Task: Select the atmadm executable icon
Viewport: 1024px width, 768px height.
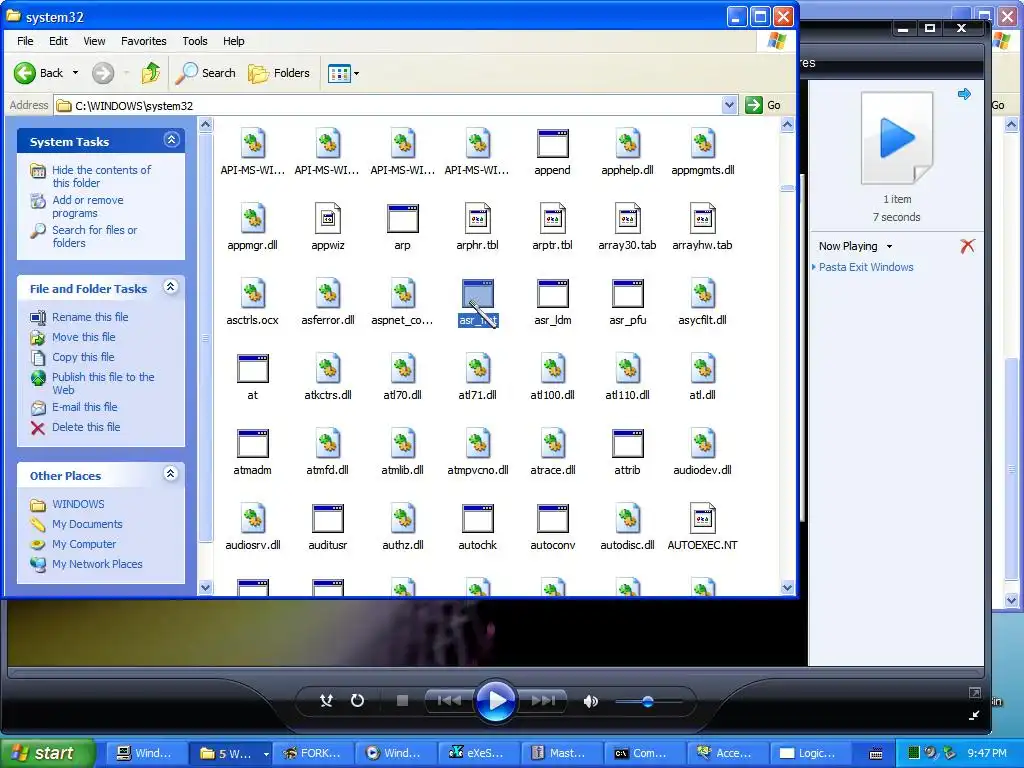Action: coord(253,444)
